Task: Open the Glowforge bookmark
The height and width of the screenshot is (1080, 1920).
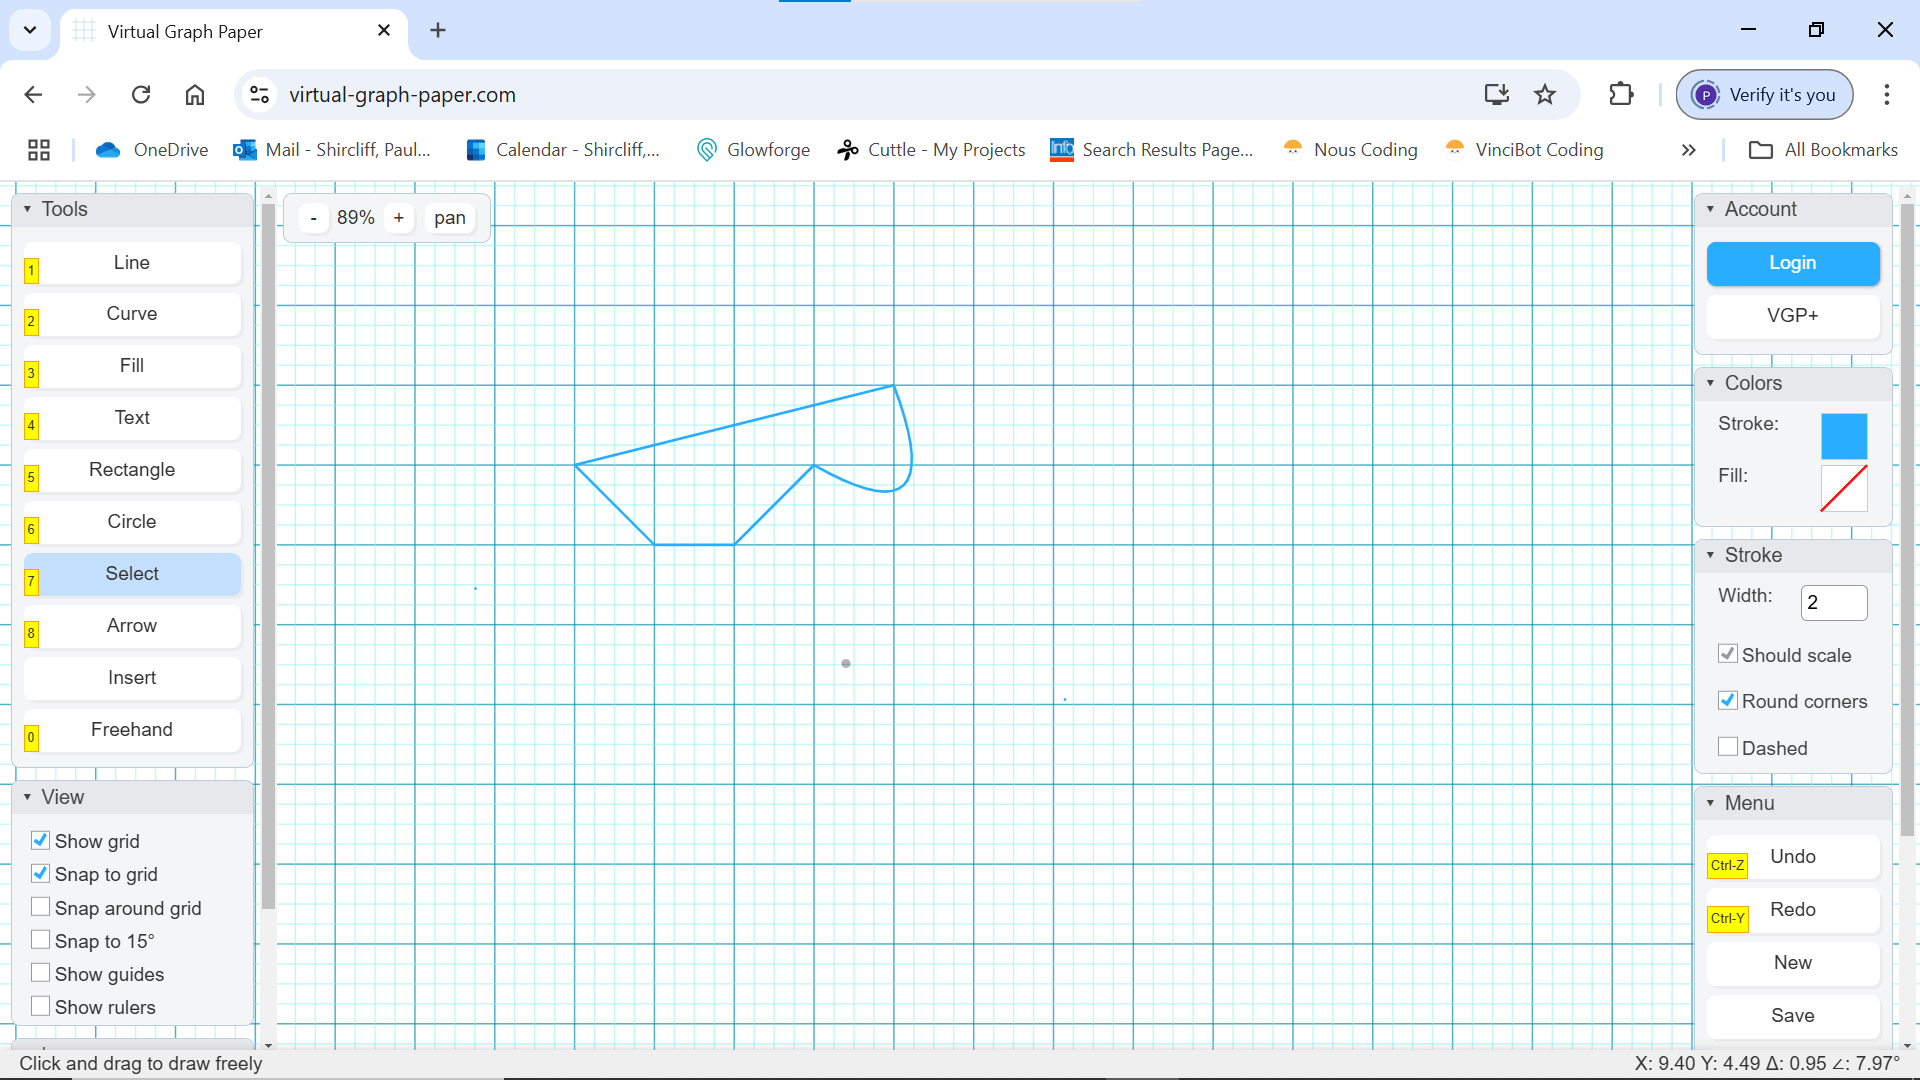Action: [x=768, y=149]
